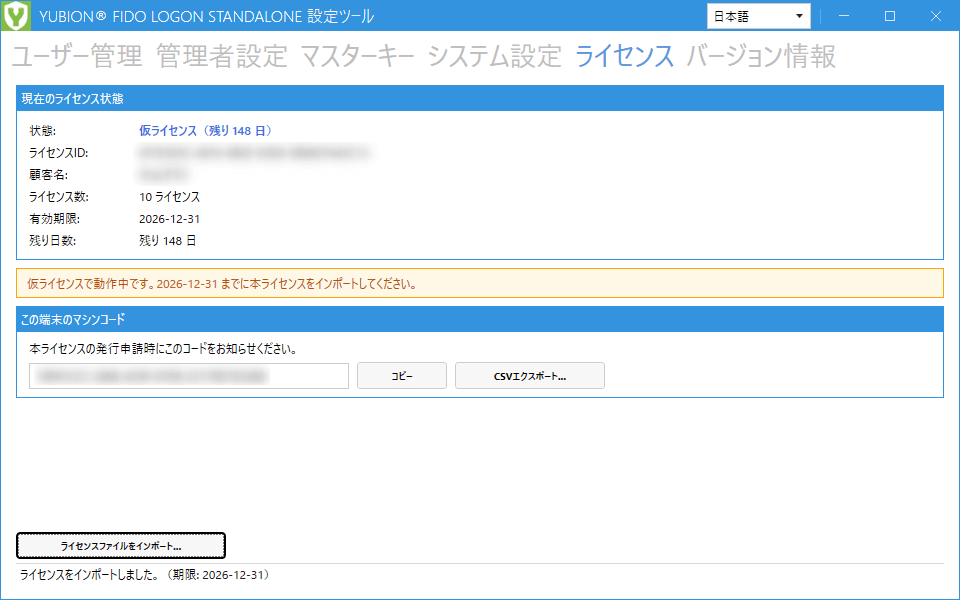Click the blurred ライセンスID value
This screenshot has height=600, width=960.
point(255,153)
